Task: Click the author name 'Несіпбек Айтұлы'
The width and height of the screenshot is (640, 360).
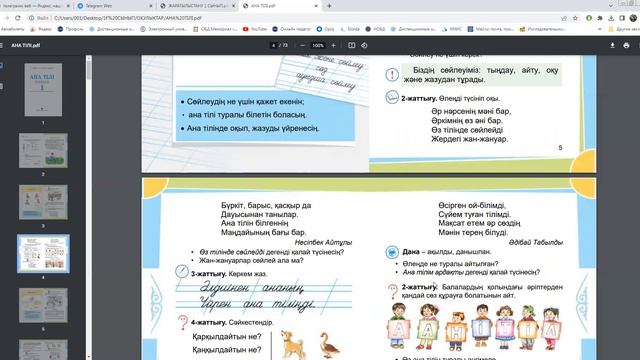Action: coord(323,242)
